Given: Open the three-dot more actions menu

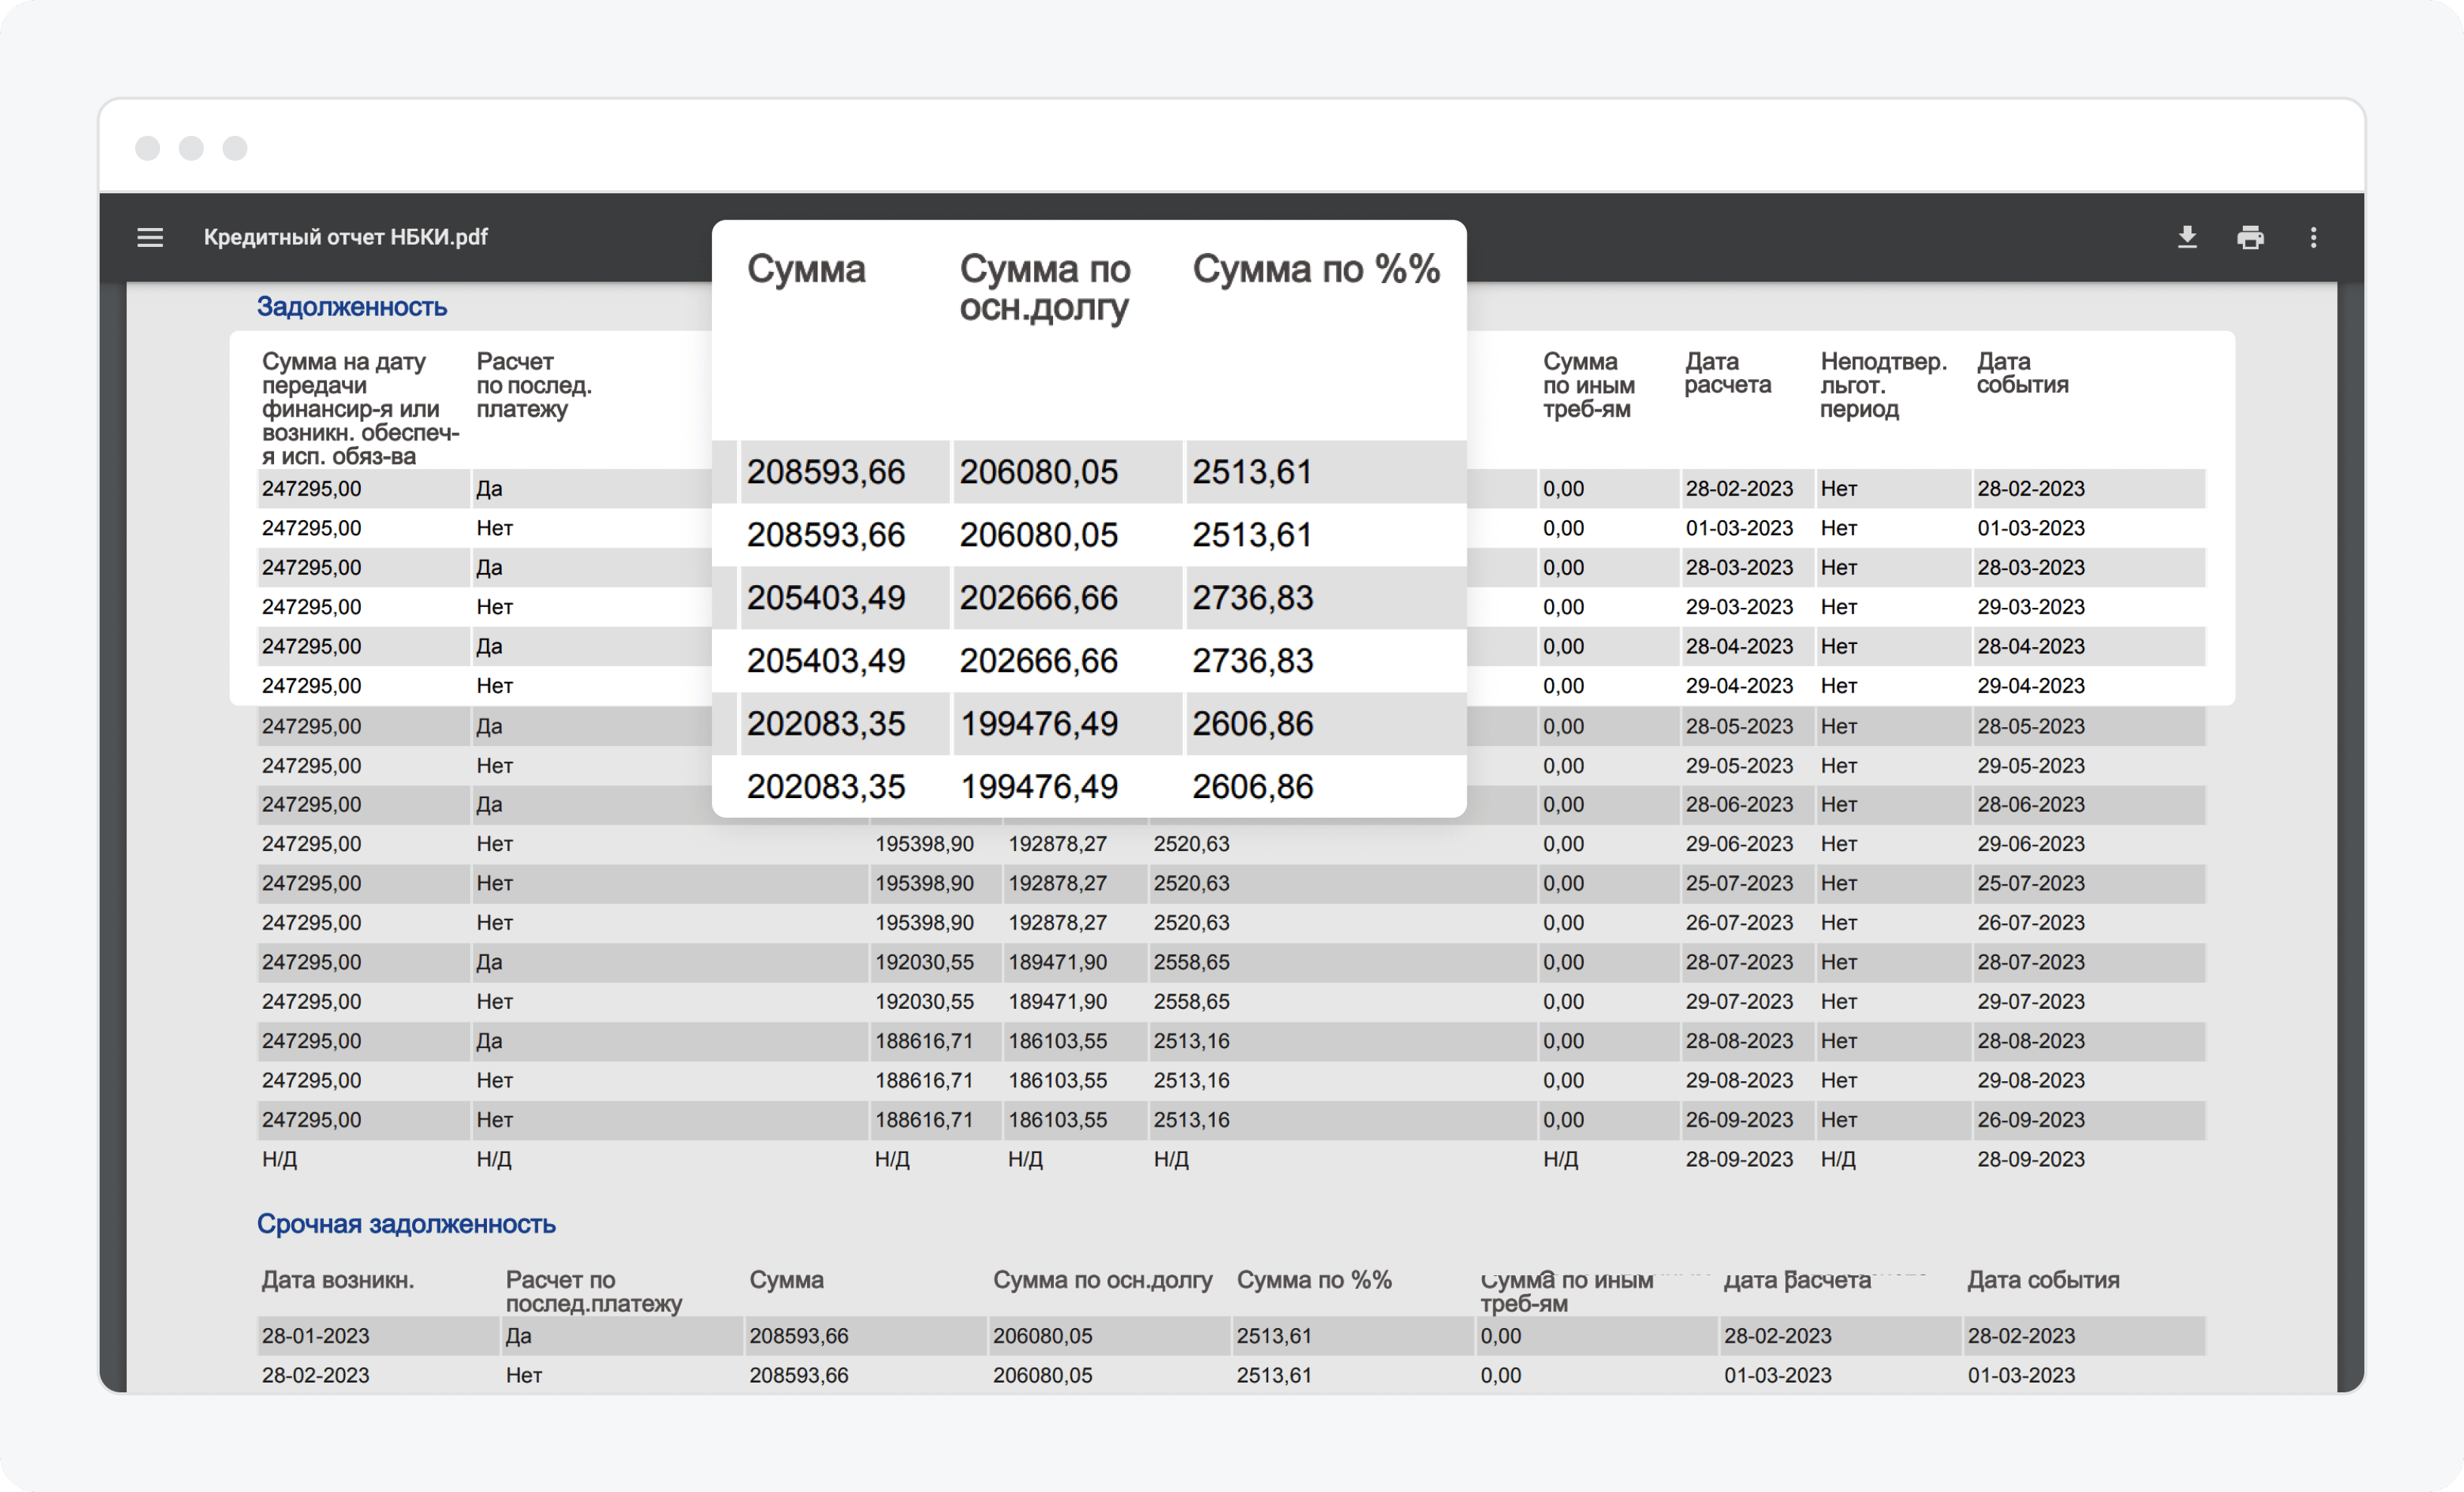Looking at the screenshot, I should click(2313, 237).
